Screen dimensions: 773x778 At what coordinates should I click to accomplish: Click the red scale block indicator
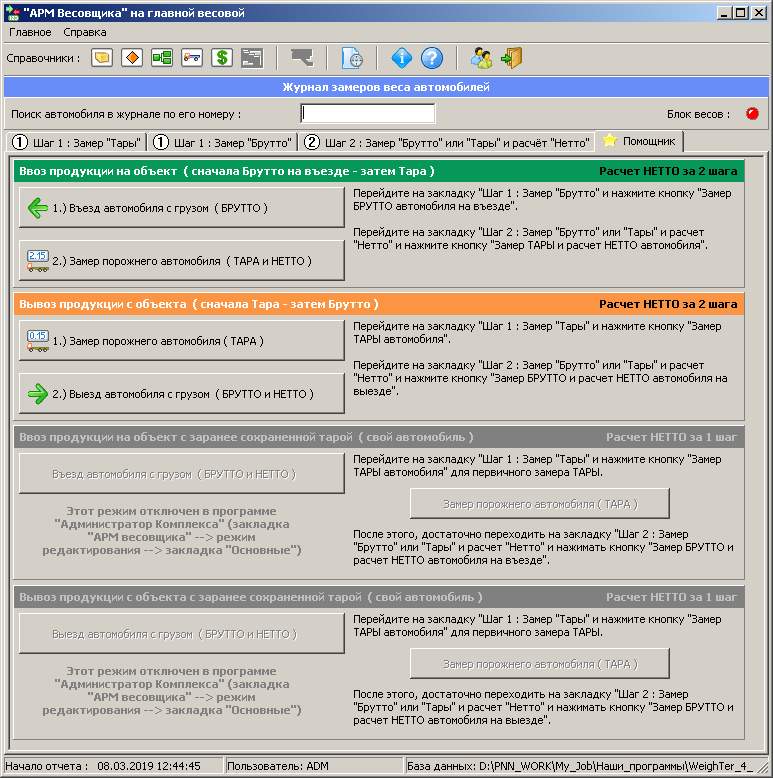pos(751,114)
